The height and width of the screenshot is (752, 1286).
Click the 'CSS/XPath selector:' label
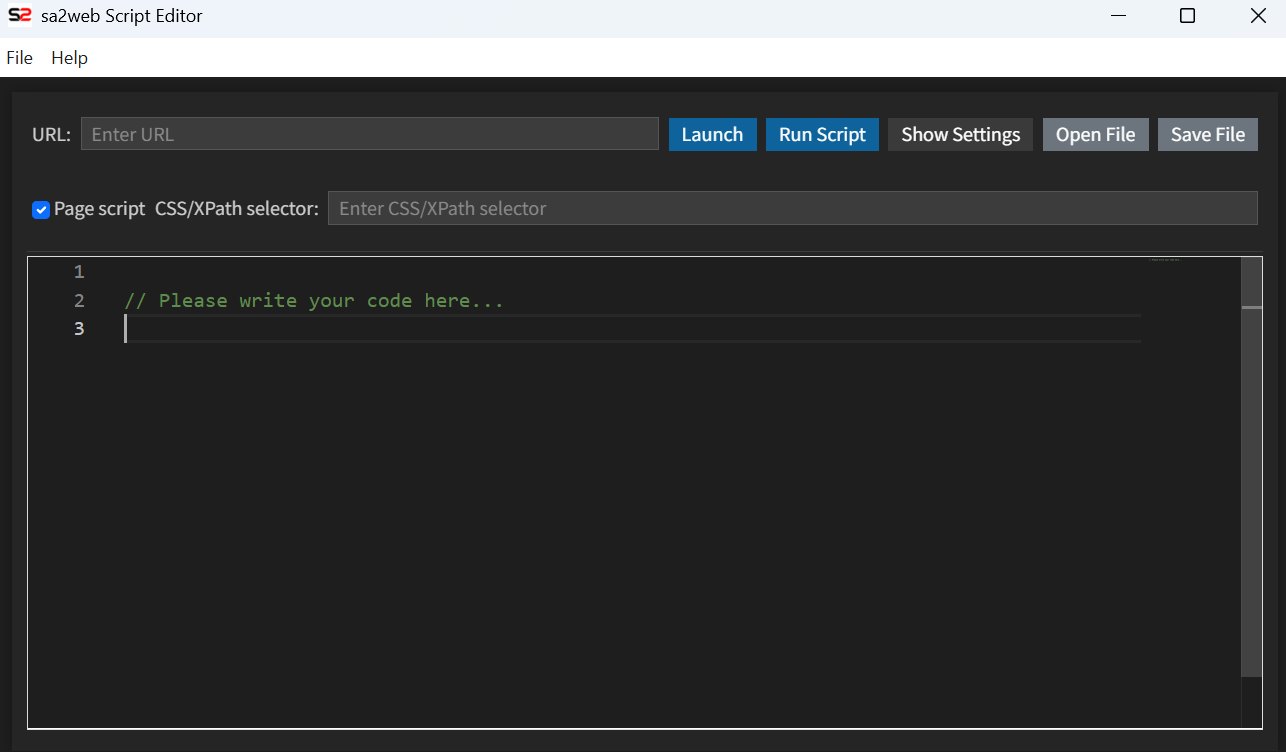237,209
